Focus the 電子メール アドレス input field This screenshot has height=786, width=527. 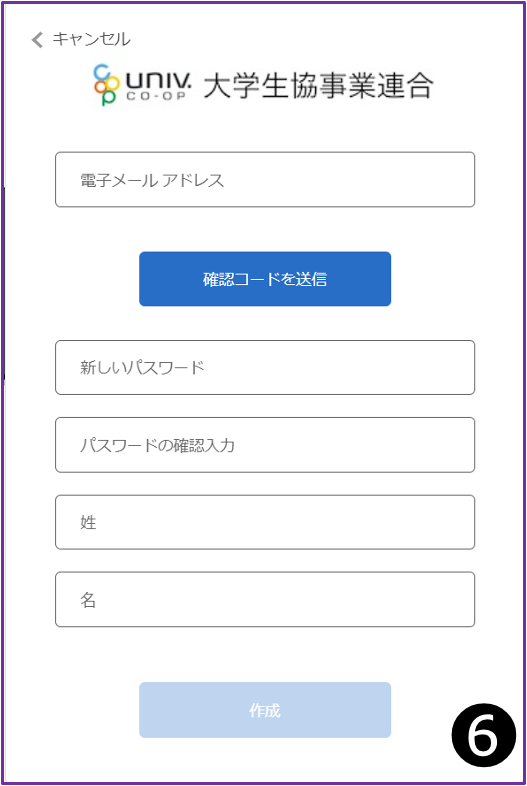pos(265,179)
